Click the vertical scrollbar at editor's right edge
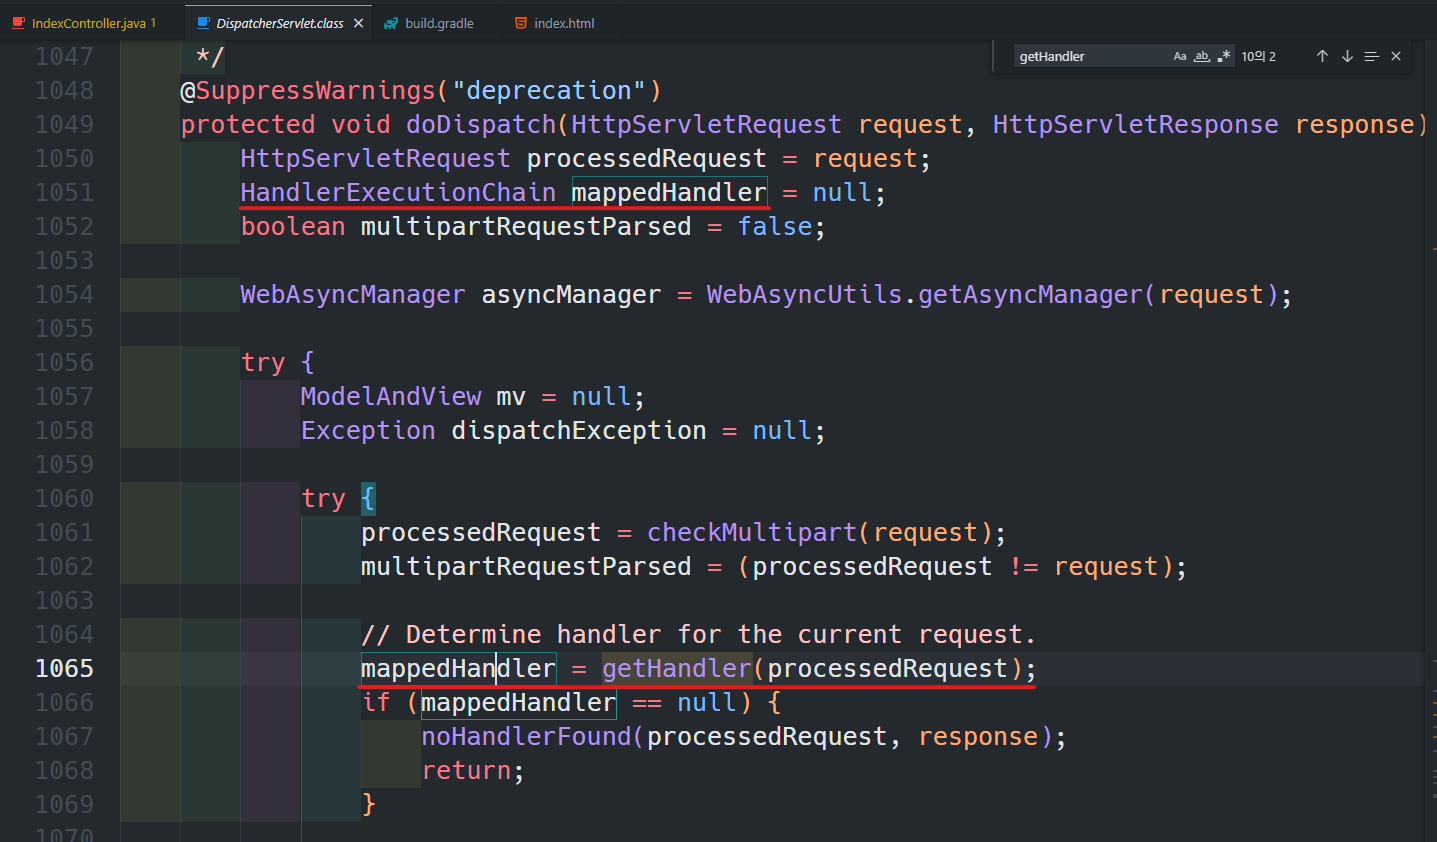This screenshot has height=842, width=1437. 1430,440
